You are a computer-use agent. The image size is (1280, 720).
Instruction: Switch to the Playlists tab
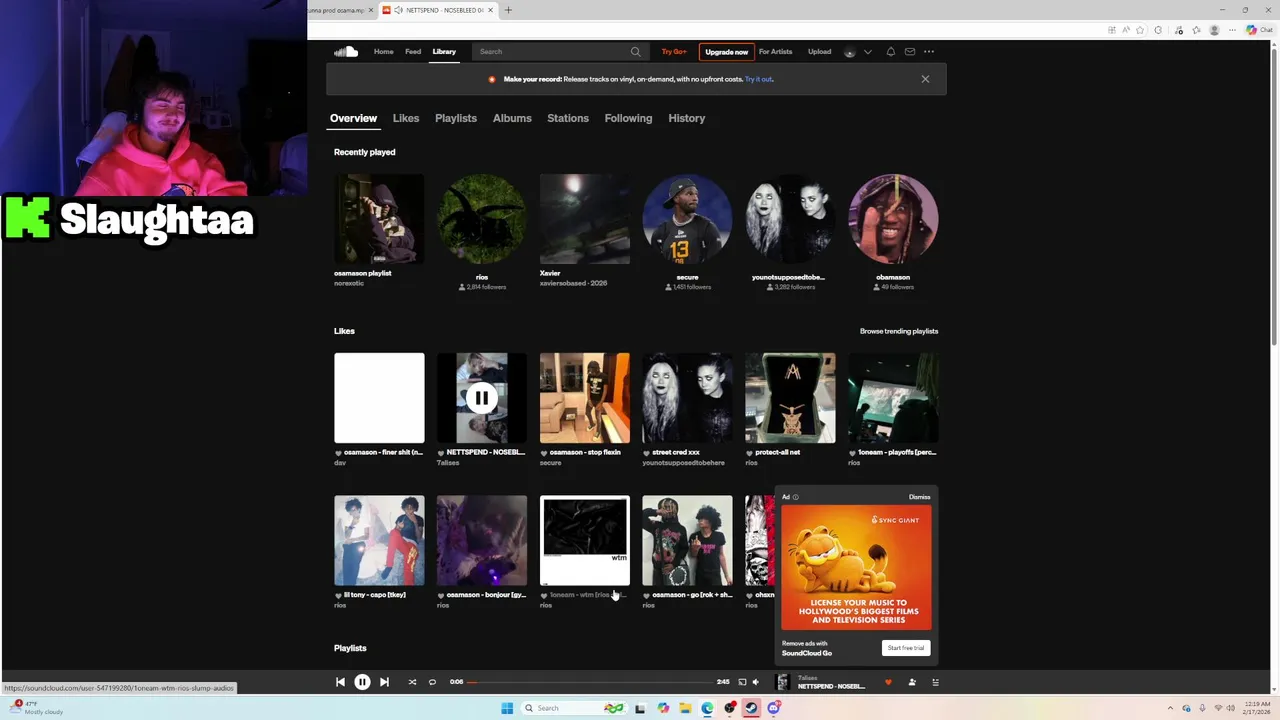coord(456,118)
